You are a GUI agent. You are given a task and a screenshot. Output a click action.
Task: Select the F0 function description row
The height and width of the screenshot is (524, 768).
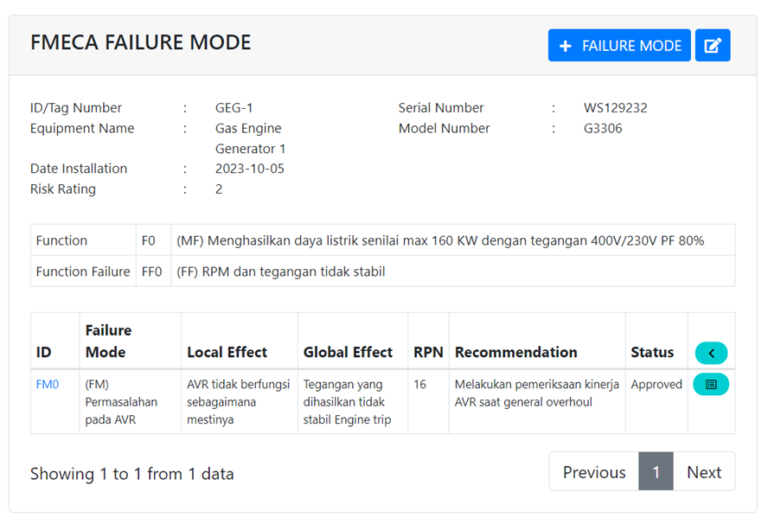coord(440,241)
